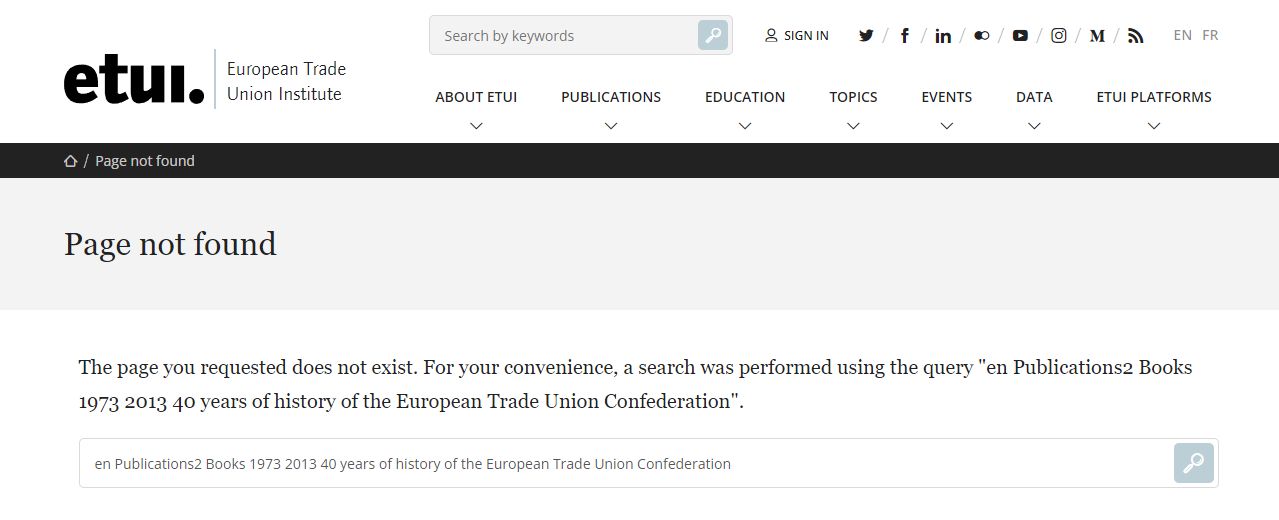Switch language to FR
This screenshot has width=1279, height=520.
point(1210,35)
